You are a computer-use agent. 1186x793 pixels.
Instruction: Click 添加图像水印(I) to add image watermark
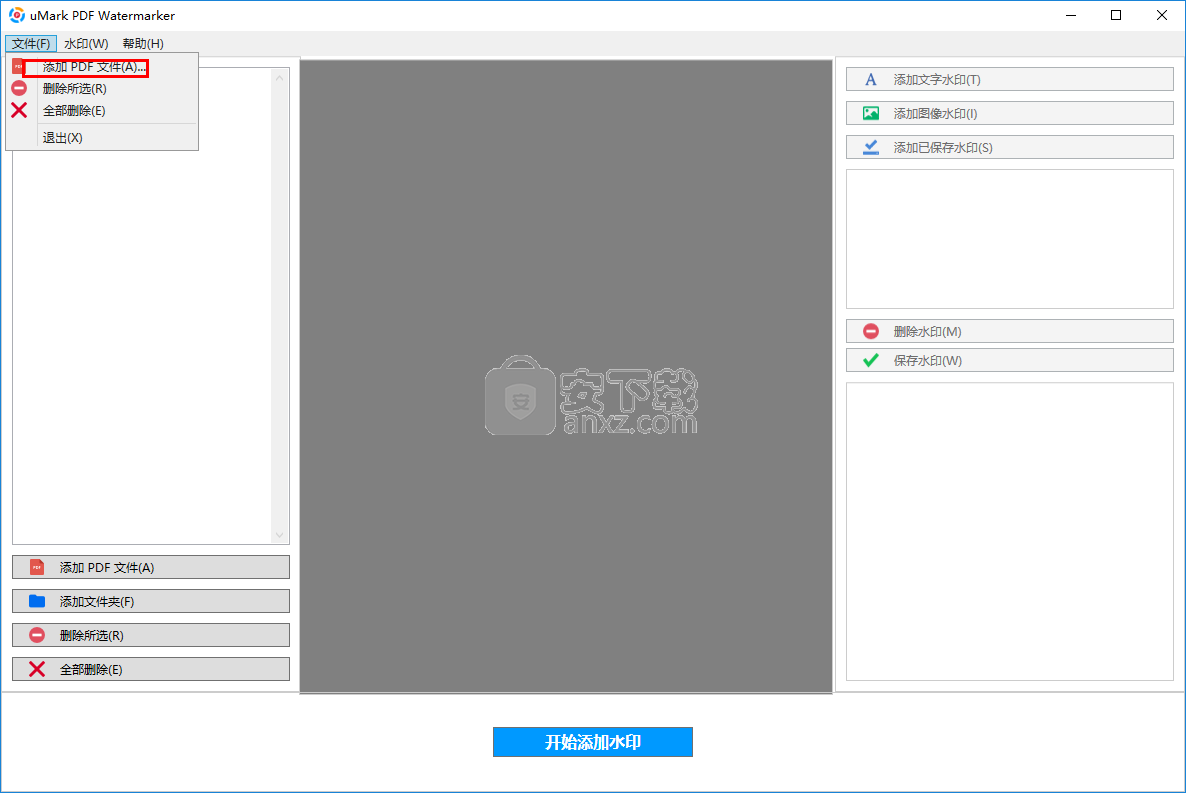click(1010, 114)
